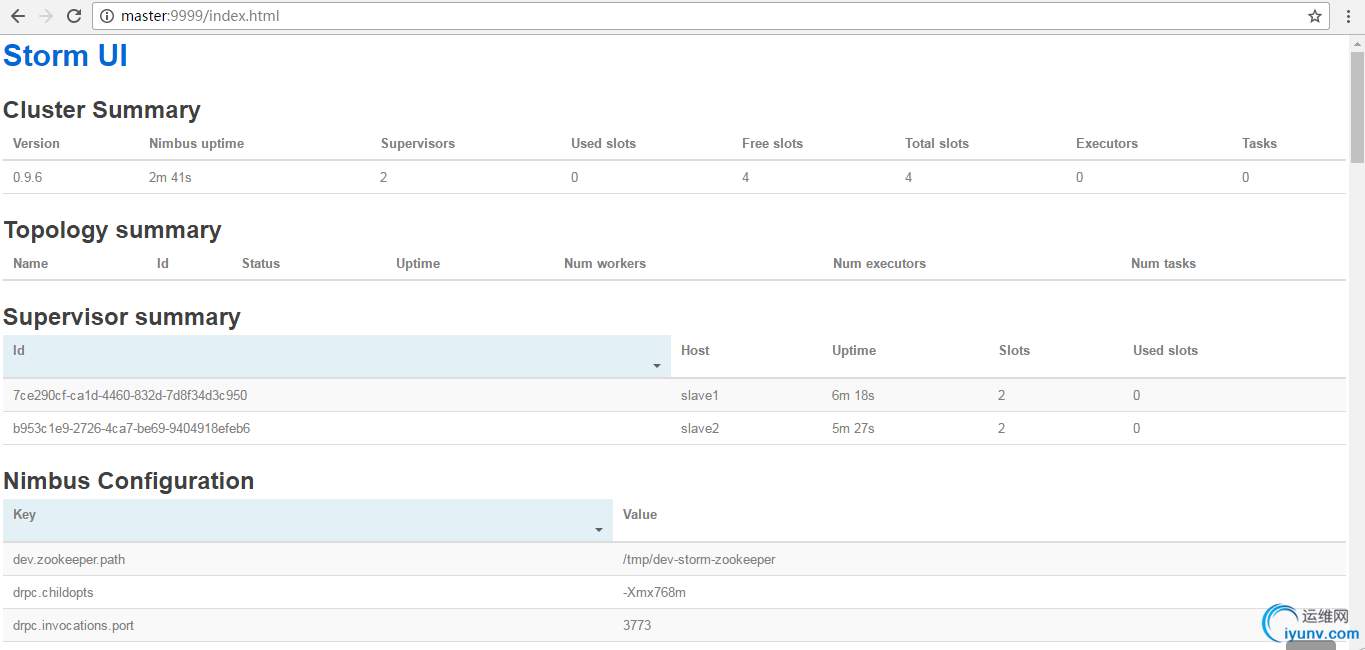Click the Supervisors header in Cluster Summary
Image resolution: width=1365 pixels, height=650 pixels.
point(418,143)
